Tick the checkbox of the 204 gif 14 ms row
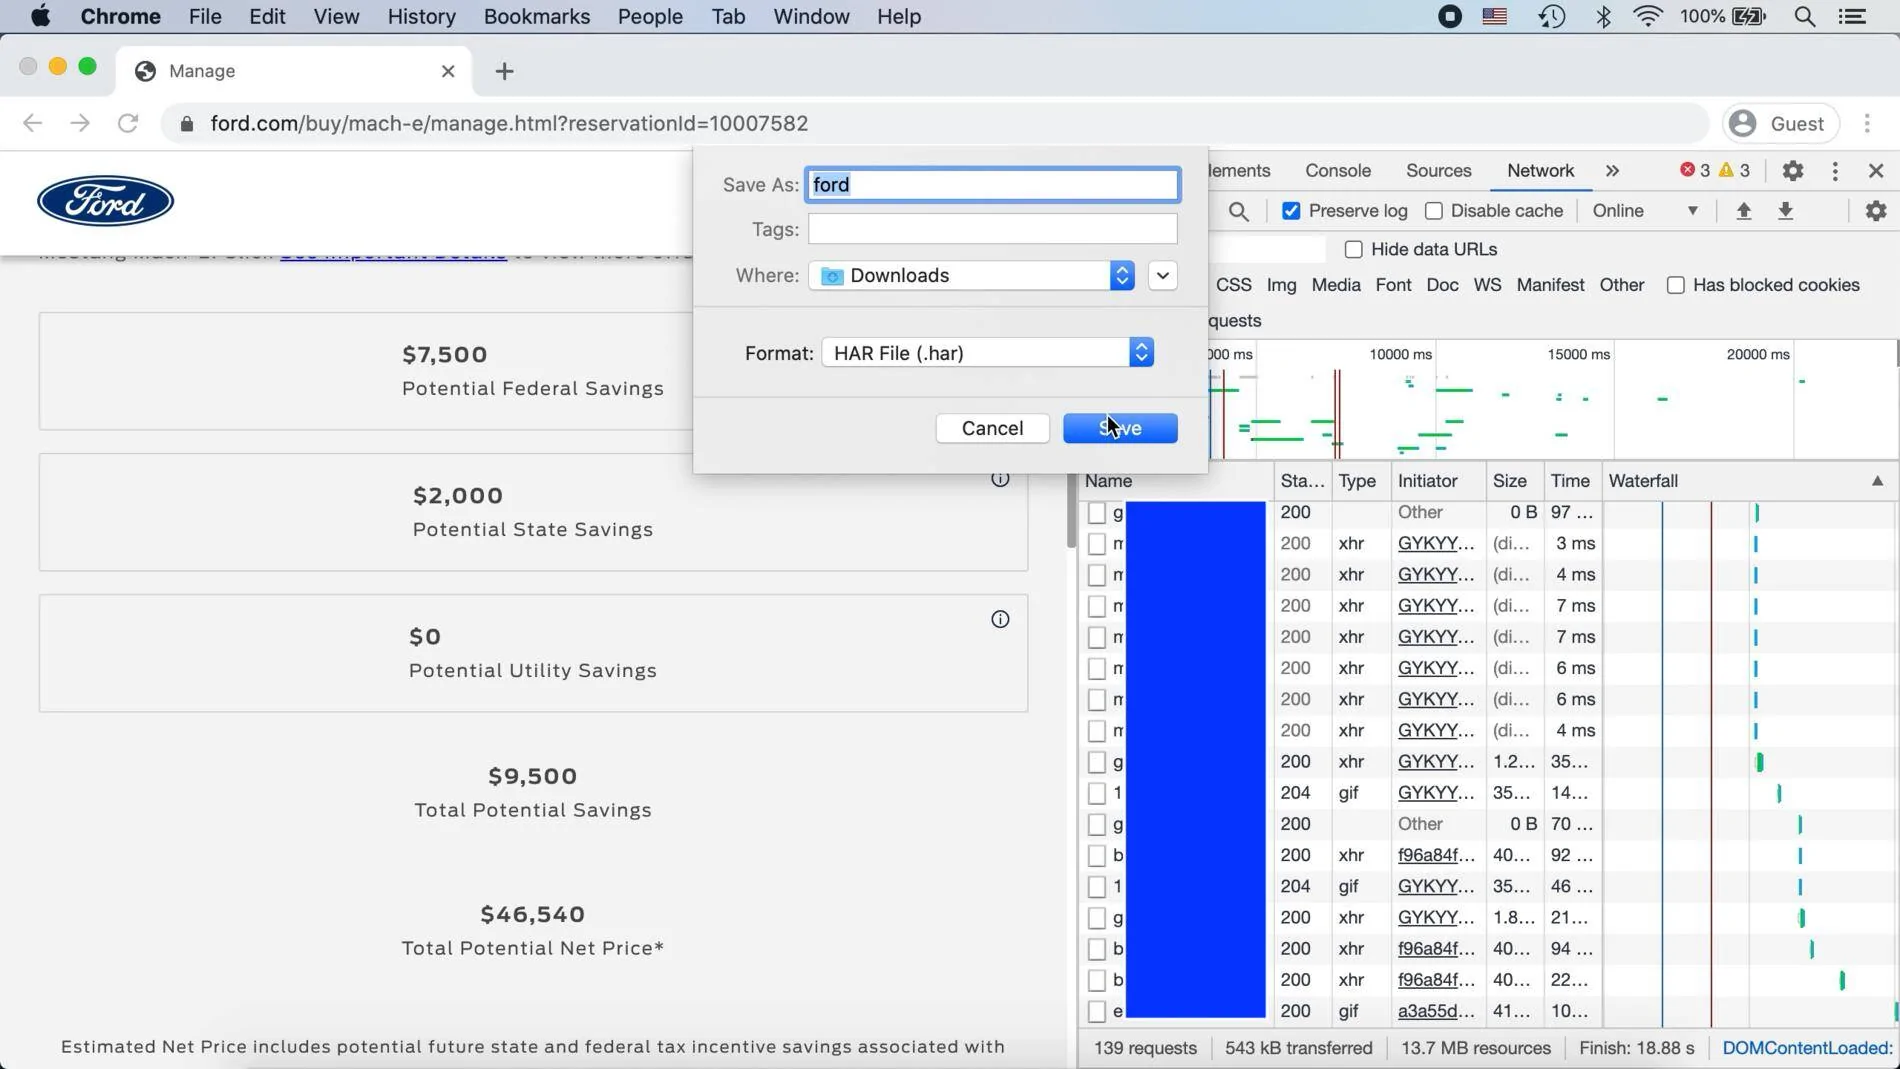Viewport: 1900px width, 1069px height. [1097, 793]
